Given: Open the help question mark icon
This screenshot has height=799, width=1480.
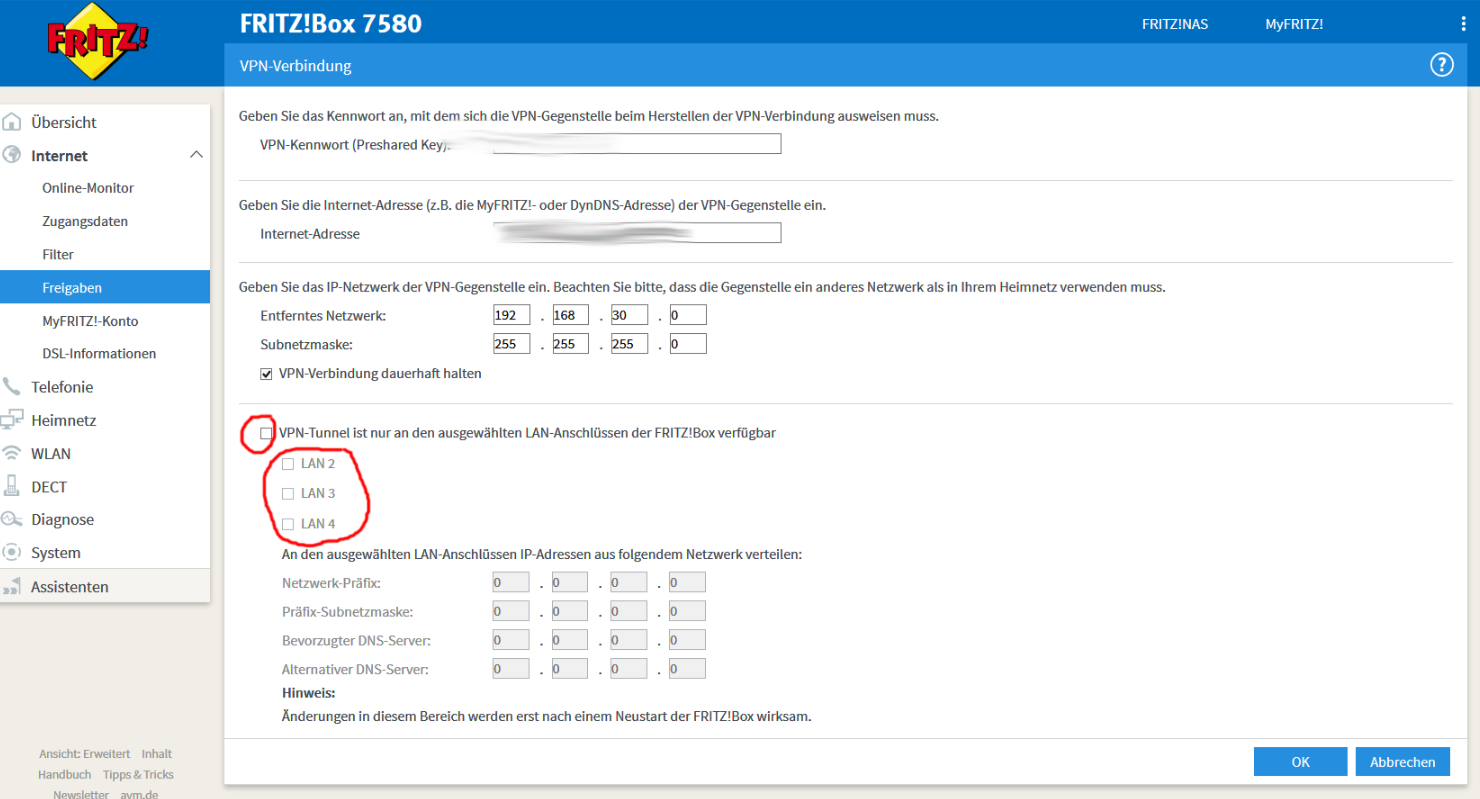Looking at the screenshot, I should coord(1441,65).
